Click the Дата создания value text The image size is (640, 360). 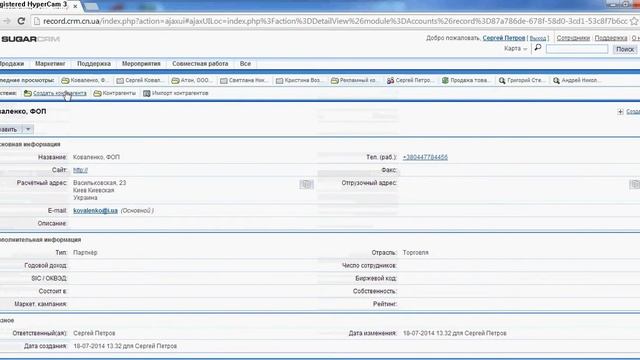[125, 346]
